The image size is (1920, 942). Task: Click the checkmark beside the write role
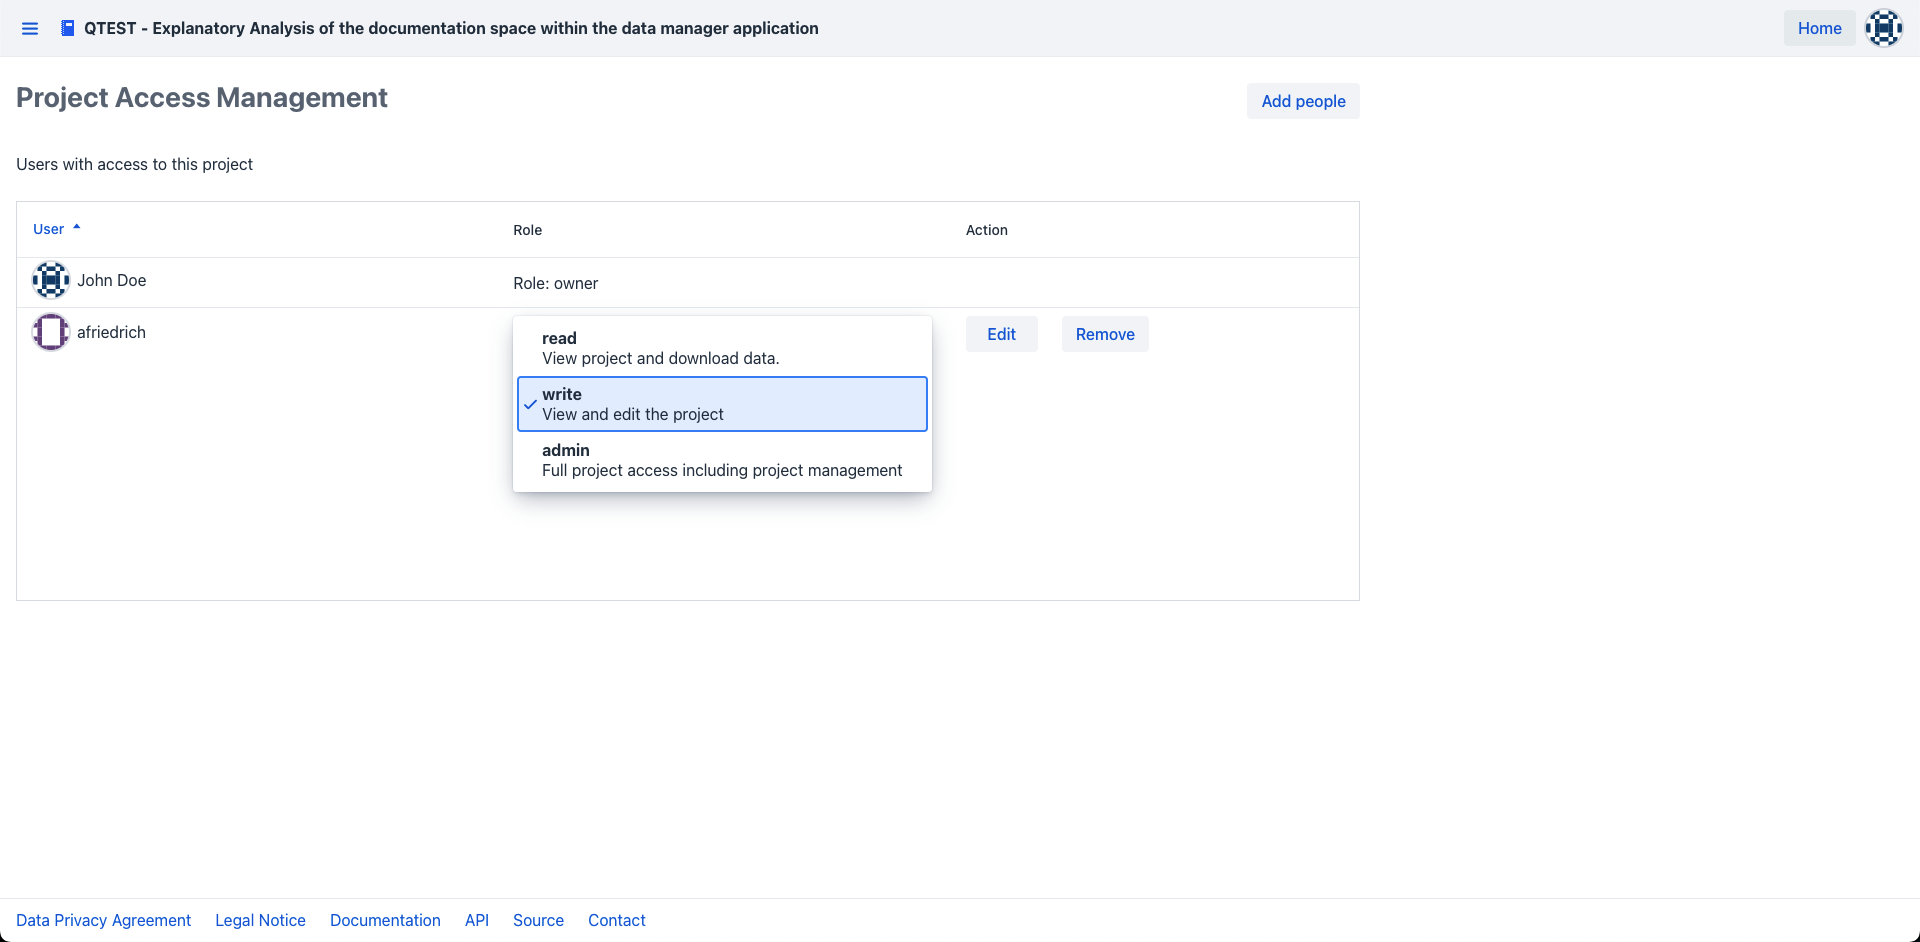(x=530, y=405)
